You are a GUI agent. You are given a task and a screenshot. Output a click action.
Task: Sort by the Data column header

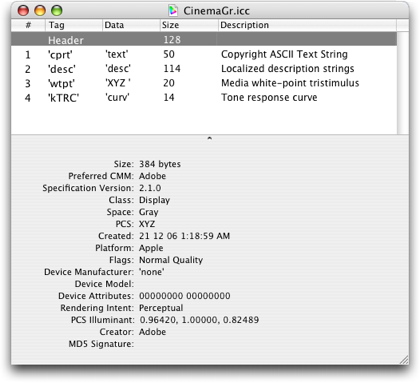click(x=131, y=25)
